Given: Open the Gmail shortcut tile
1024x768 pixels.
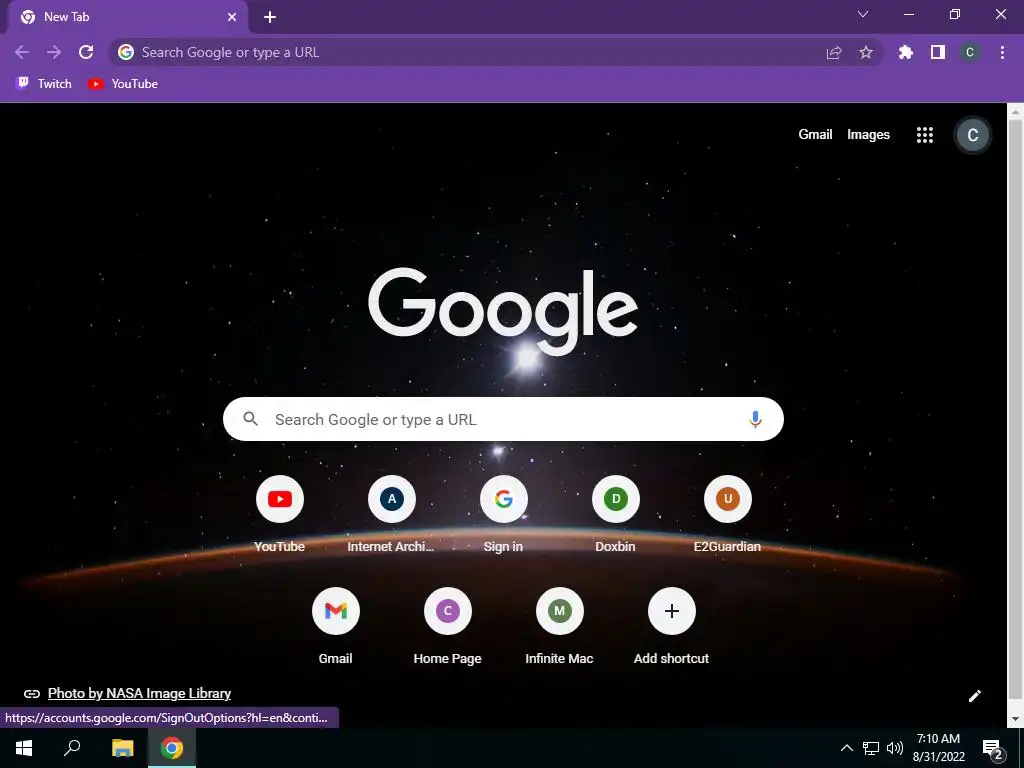Looking at the screenshot, I should pyautogui.click(x=336, y=627).
